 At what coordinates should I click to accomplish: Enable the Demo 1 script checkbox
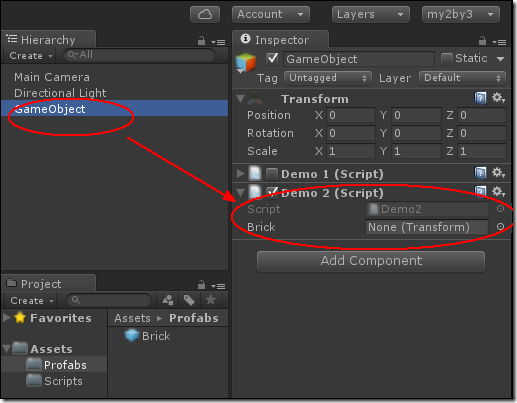point(272,174)
